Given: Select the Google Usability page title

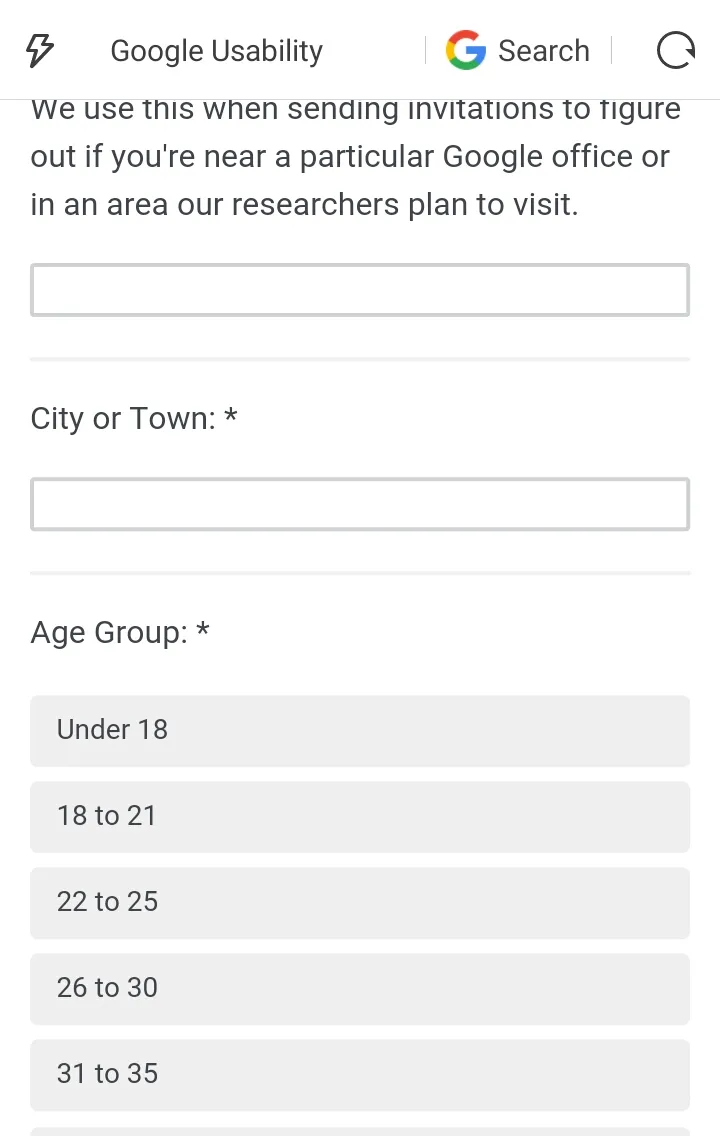Looking at the screenshot, I should 217,51.
